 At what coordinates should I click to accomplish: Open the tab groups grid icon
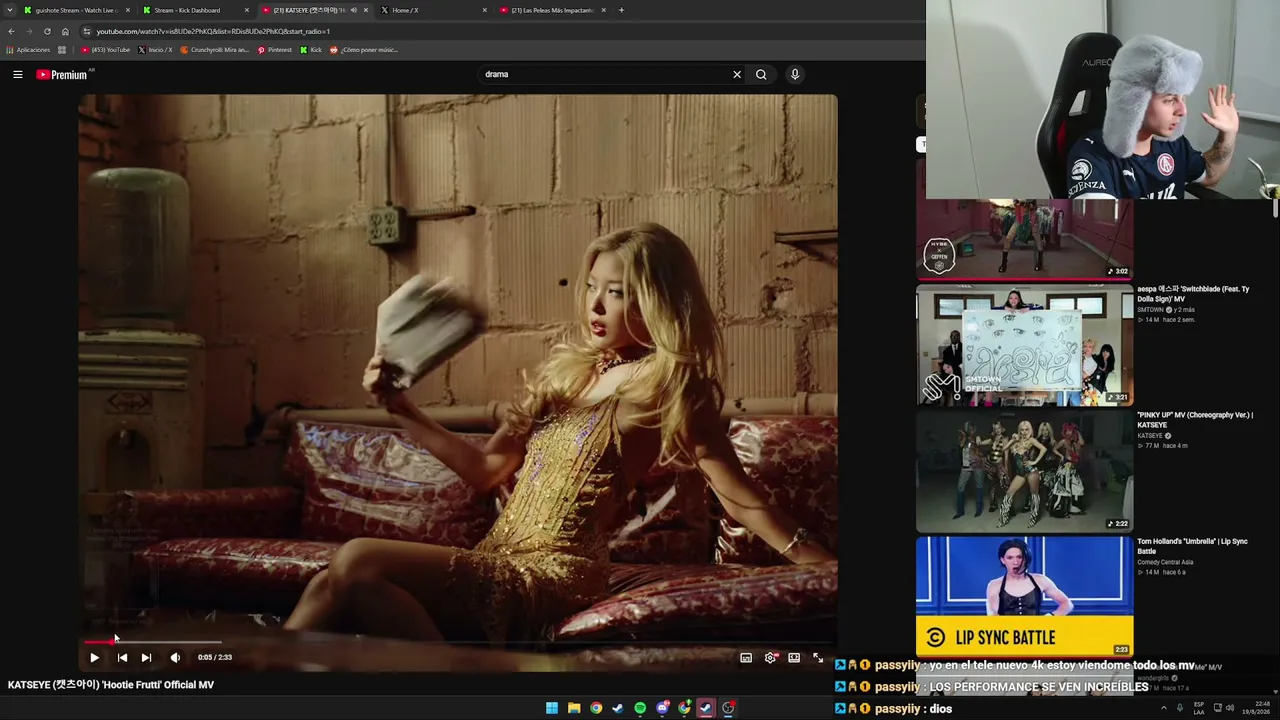pos(62,49)
